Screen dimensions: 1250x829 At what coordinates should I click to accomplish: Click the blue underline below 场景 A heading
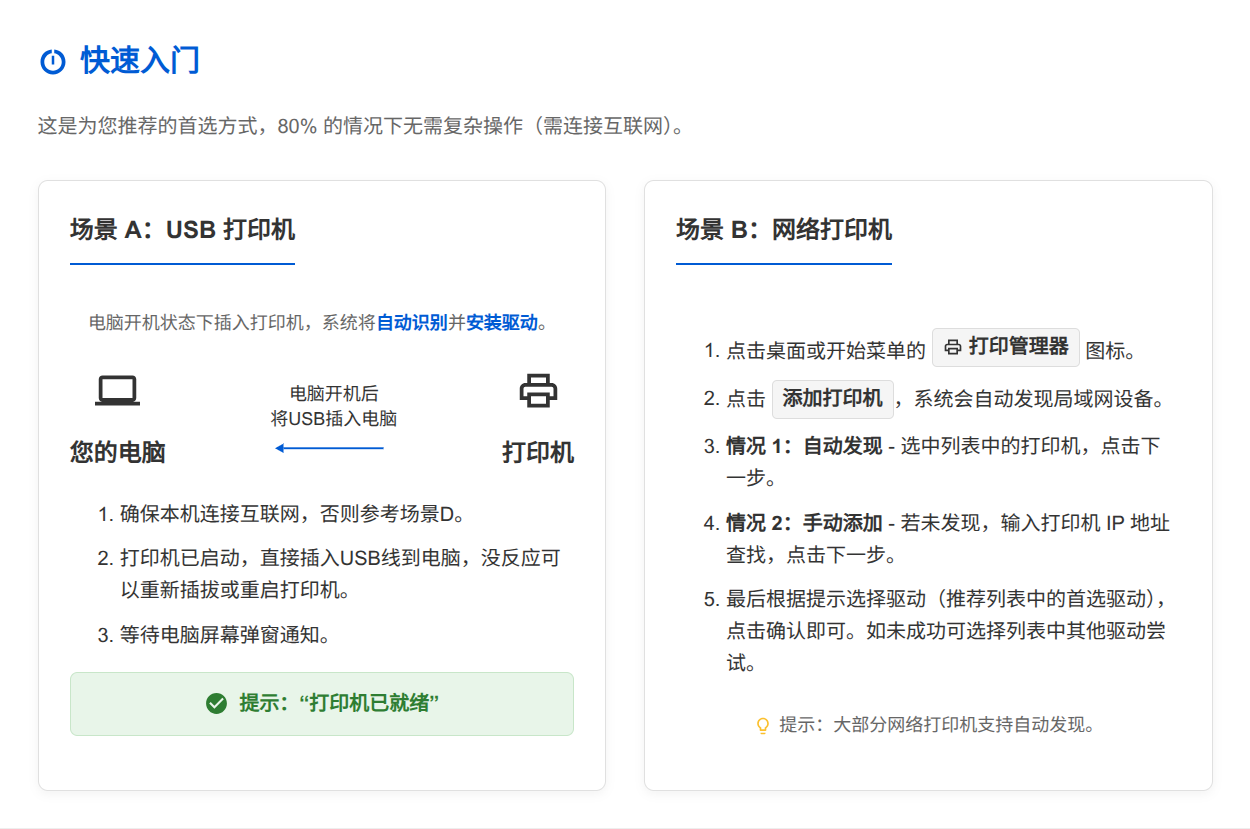click(x=181, y=263)
